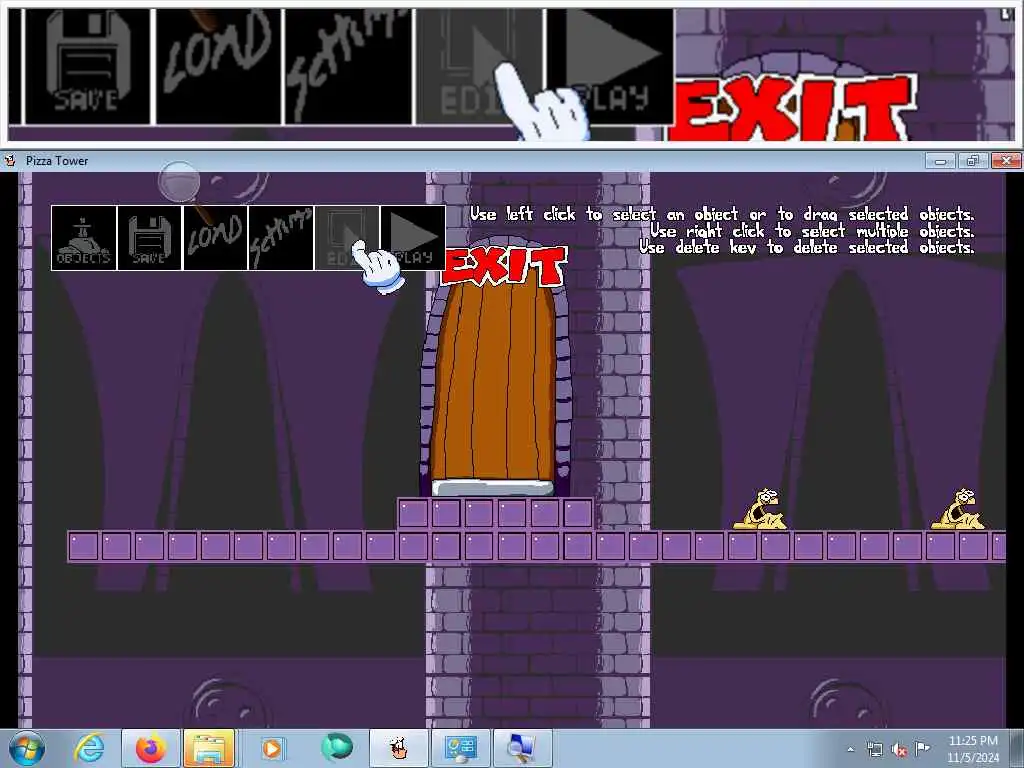Open the OBJECTS panel in the editor
1024x768 pixels.
pos(84,238)
